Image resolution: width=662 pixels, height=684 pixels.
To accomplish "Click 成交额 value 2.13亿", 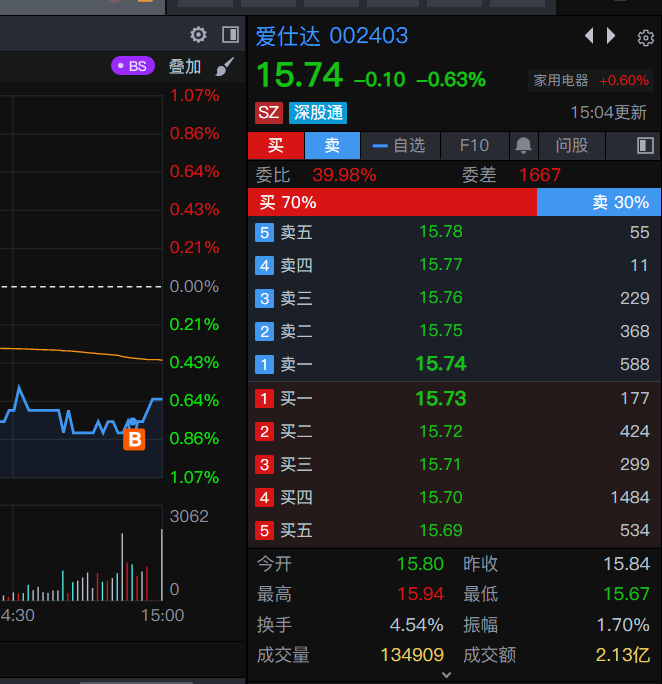I will click(x=623, y=655).
